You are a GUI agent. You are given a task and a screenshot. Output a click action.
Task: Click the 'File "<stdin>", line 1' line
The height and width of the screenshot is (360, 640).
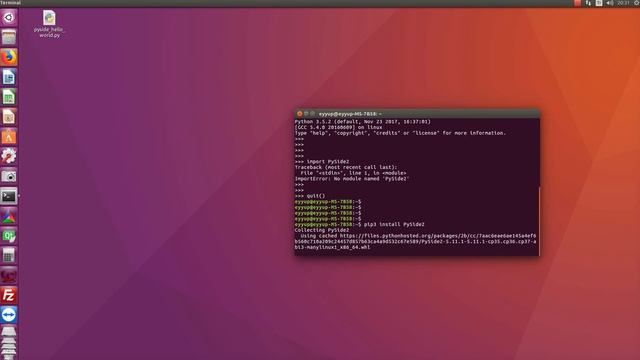coord(353,173)
